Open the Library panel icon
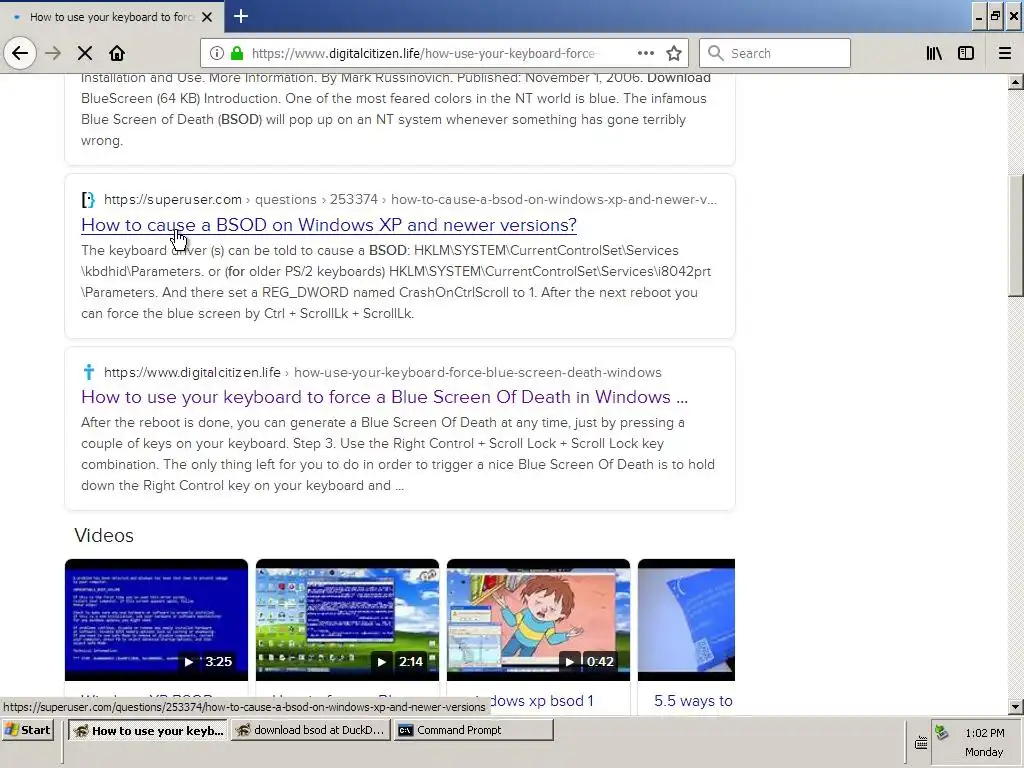This screenshot has width=1024, height=768. tap(934, 53)
